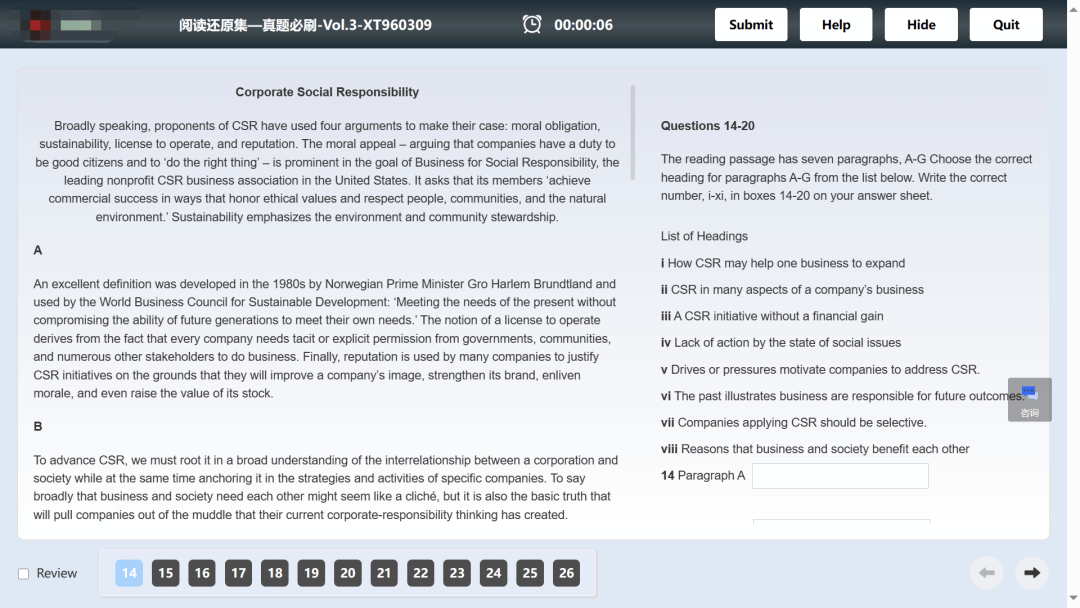
Task: Click the 14 Paragraph A question label
Action: coord(703,476)
